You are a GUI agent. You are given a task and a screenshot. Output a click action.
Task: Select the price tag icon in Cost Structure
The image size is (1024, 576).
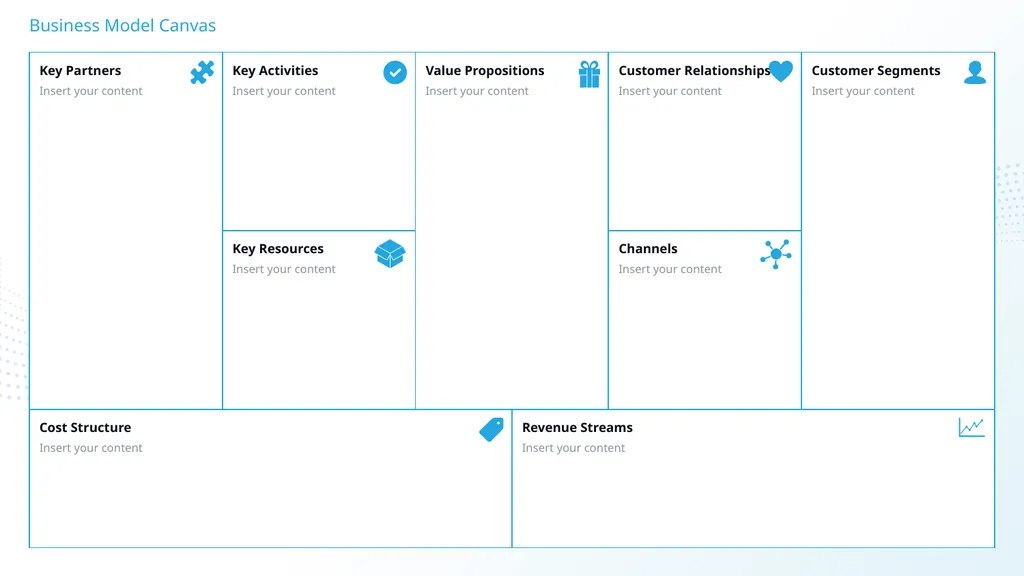click(492, 430)
